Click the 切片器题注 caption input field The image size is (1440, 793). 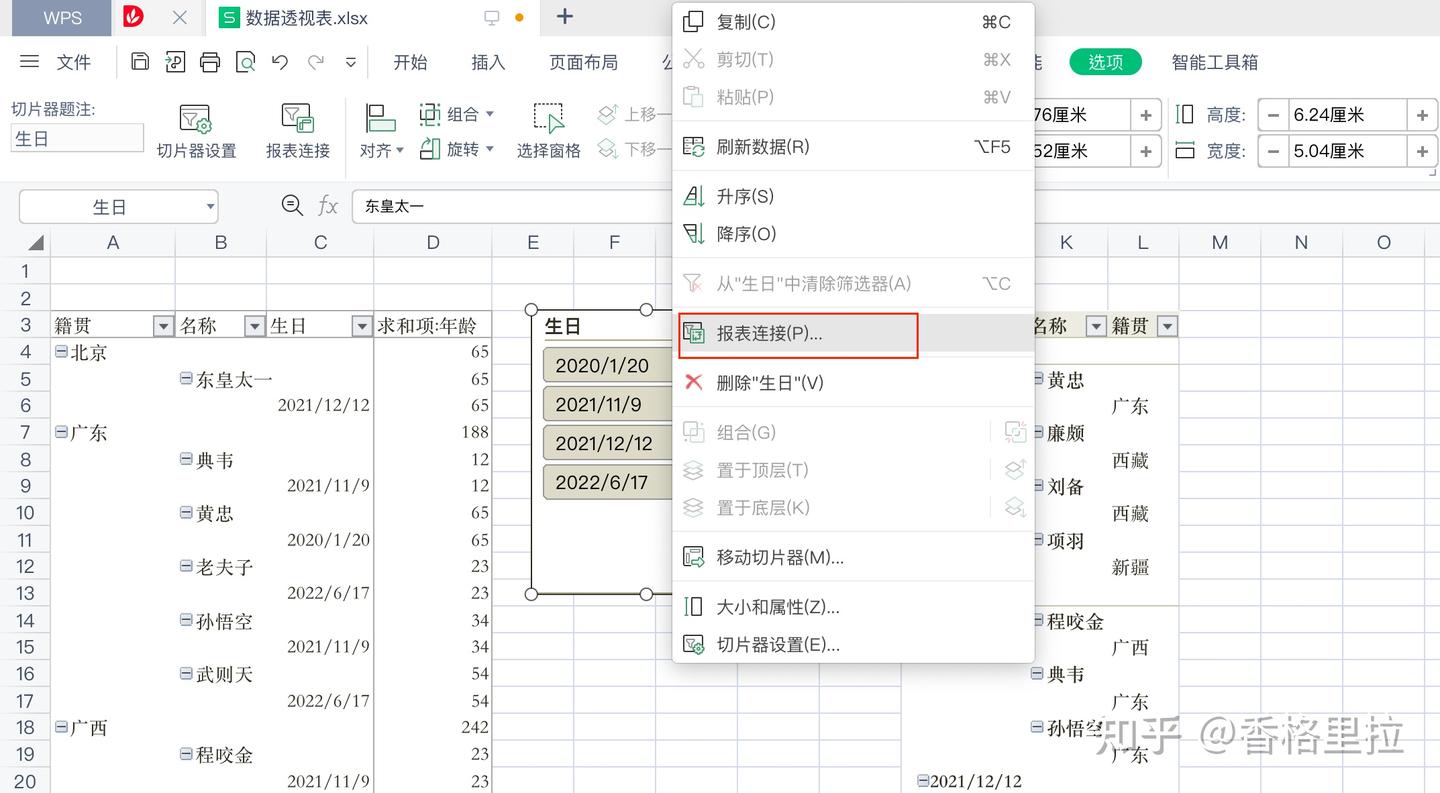click(x=77, y=139)
